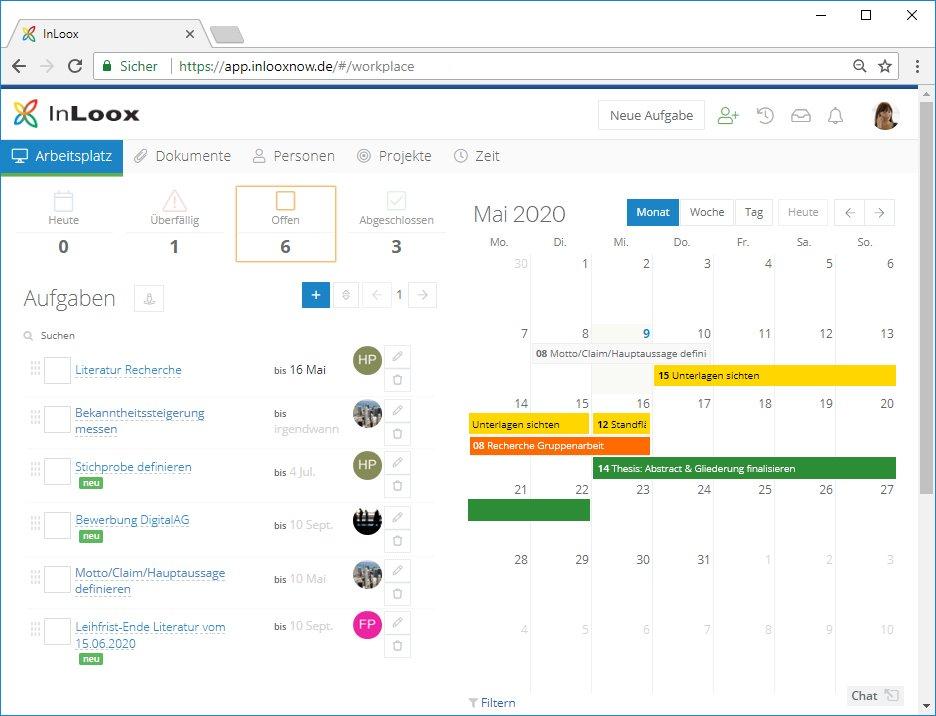936x716 pixels.
Task: Select the Heute task filter tile
Action: tap(63, 224)
